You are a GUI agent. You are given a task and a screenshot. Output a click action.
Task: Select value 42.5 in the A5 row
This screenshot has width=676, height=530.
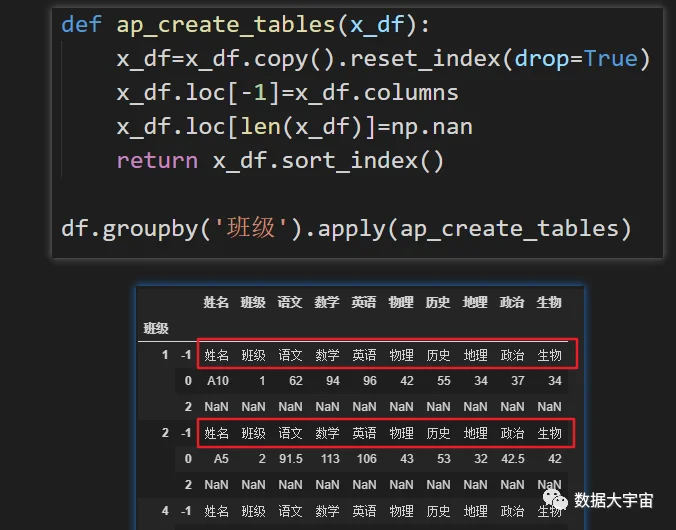[x=513, y=459]
